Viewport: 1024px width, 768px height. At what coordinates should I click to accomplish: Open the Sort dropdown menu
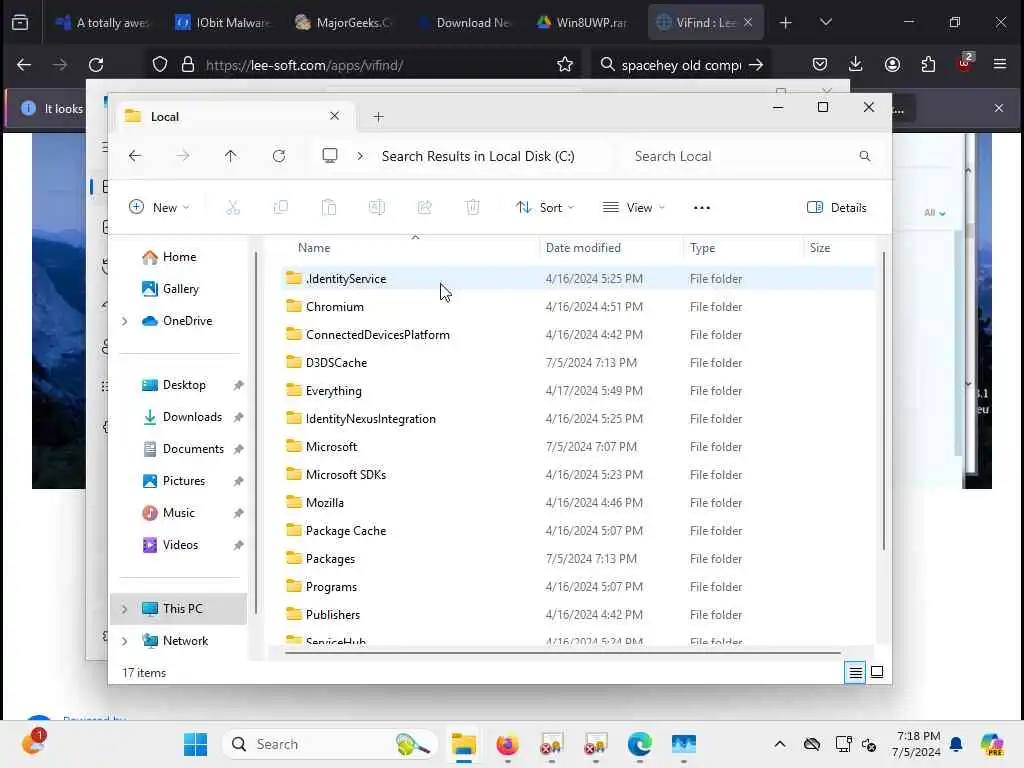point(545,208)
